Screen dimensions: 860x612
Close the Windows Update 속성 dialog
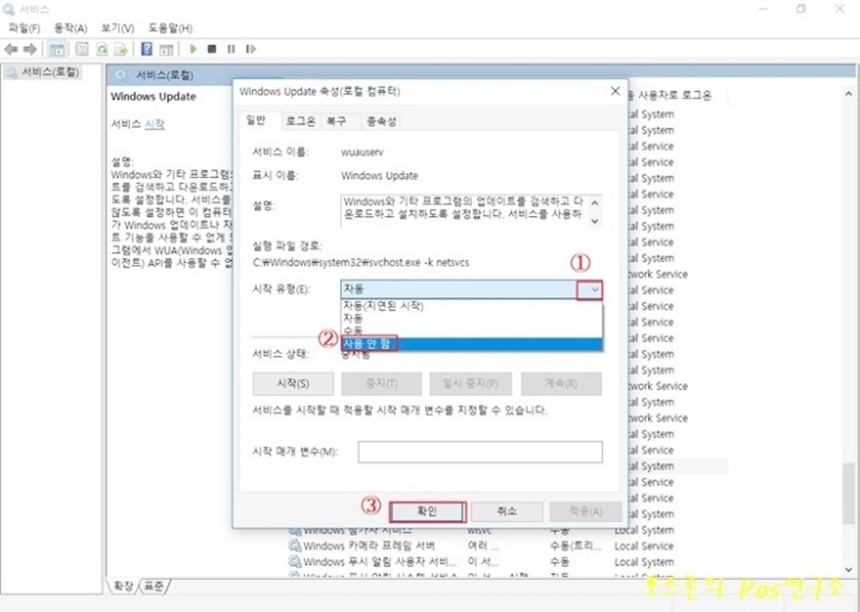[x=615, y=91]
